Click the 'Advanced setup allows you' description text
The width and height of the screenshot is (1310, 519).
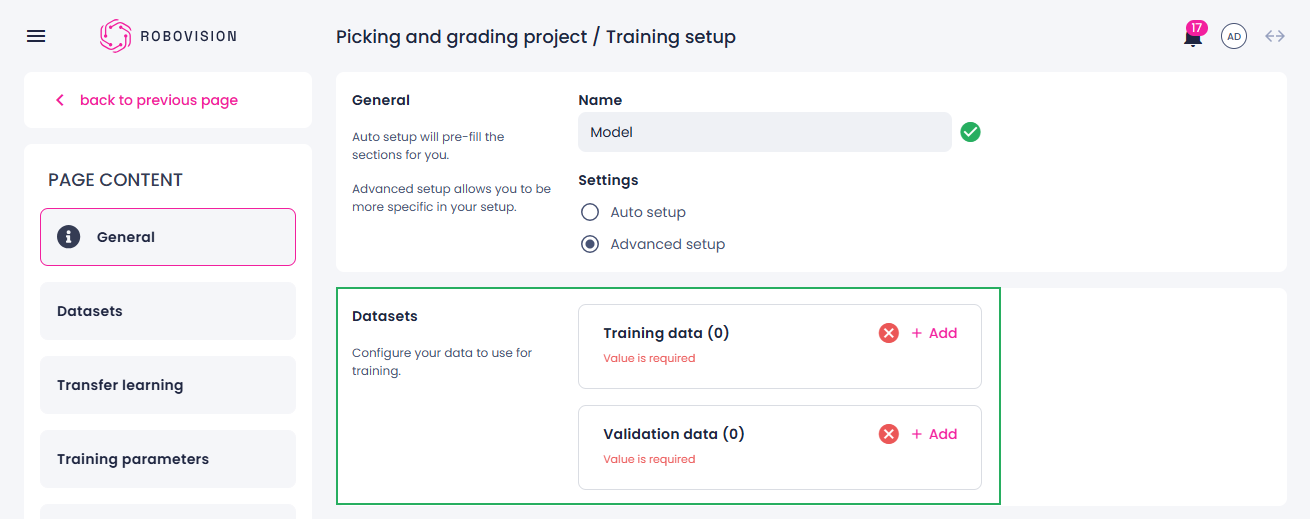452,198
